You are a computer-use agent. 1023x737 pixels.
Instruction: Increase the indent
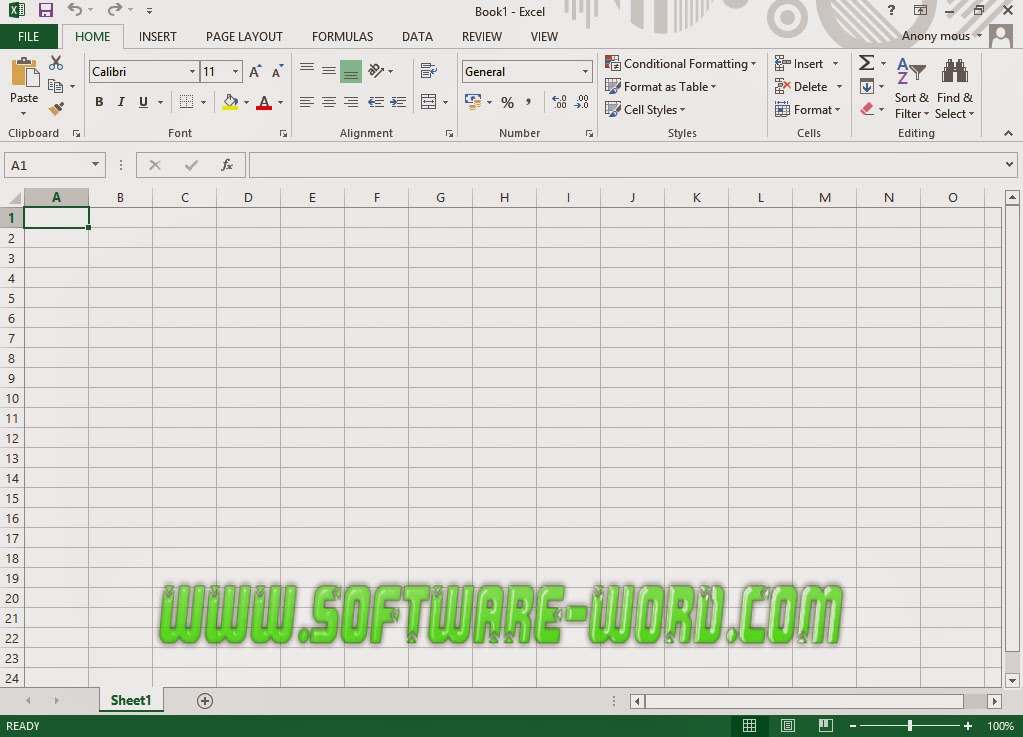point(398,102)
